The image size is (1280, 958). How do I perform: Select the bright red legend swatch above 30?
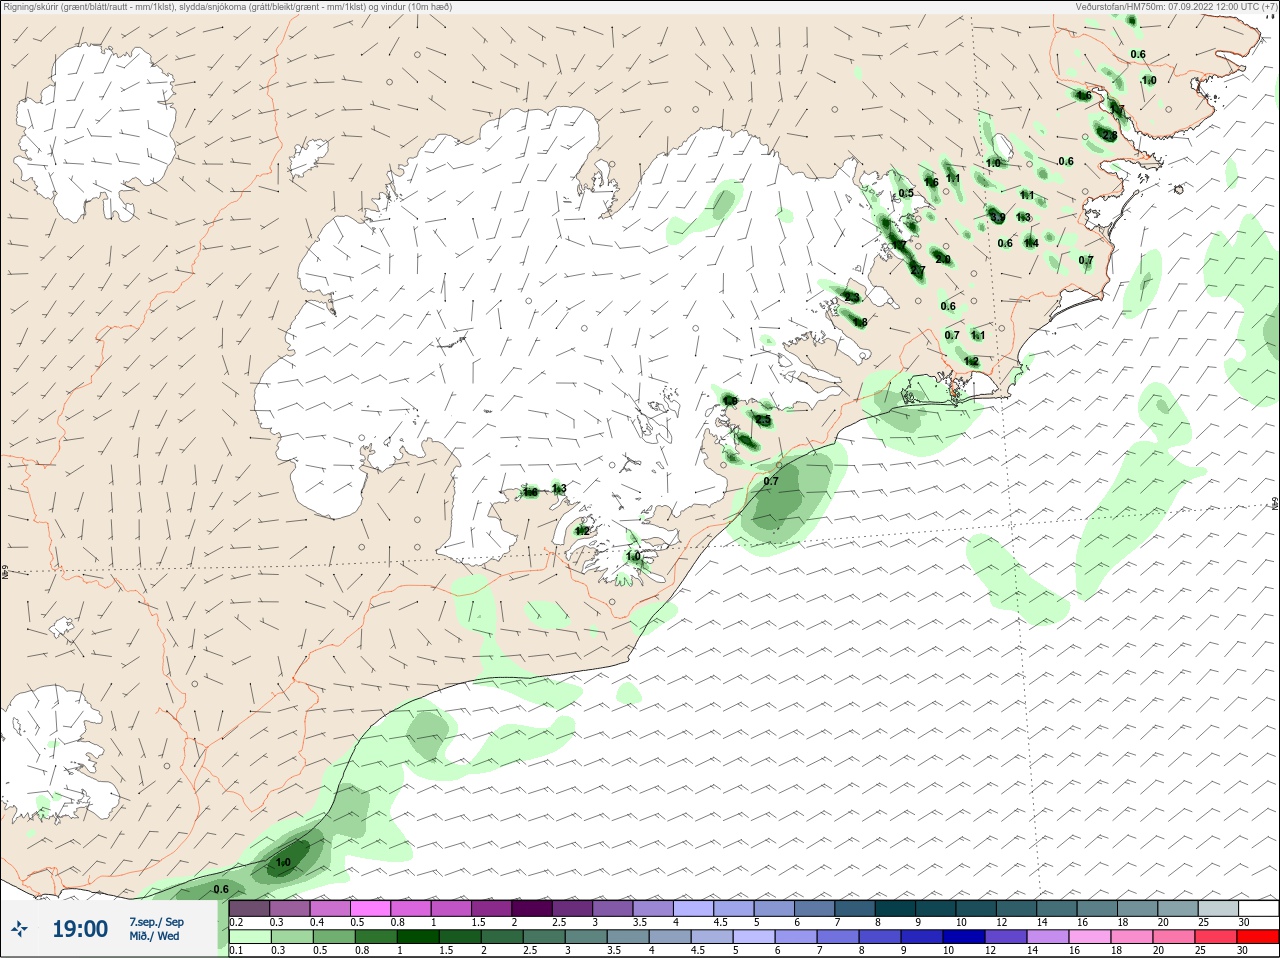(x=1259, y=937)
